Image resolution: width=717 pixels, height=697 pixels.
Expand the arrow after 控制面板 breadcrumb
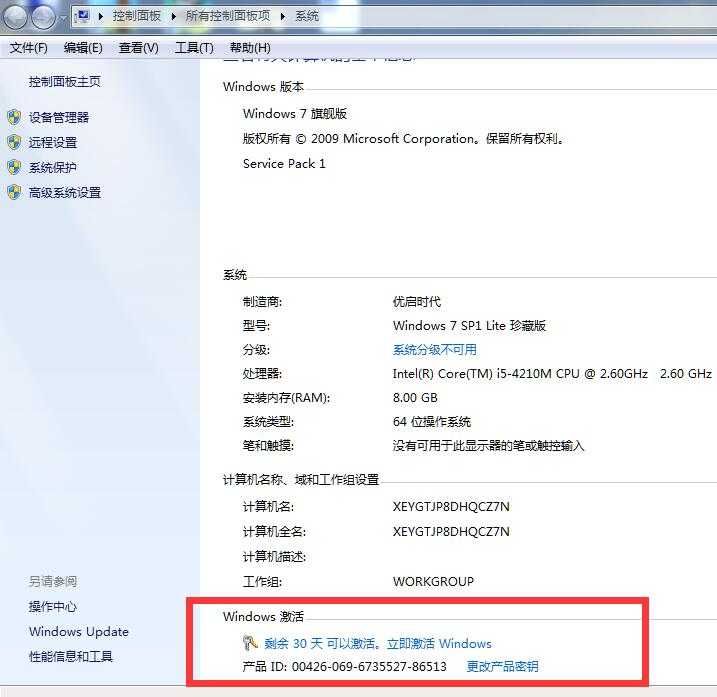tap(174, 16)
